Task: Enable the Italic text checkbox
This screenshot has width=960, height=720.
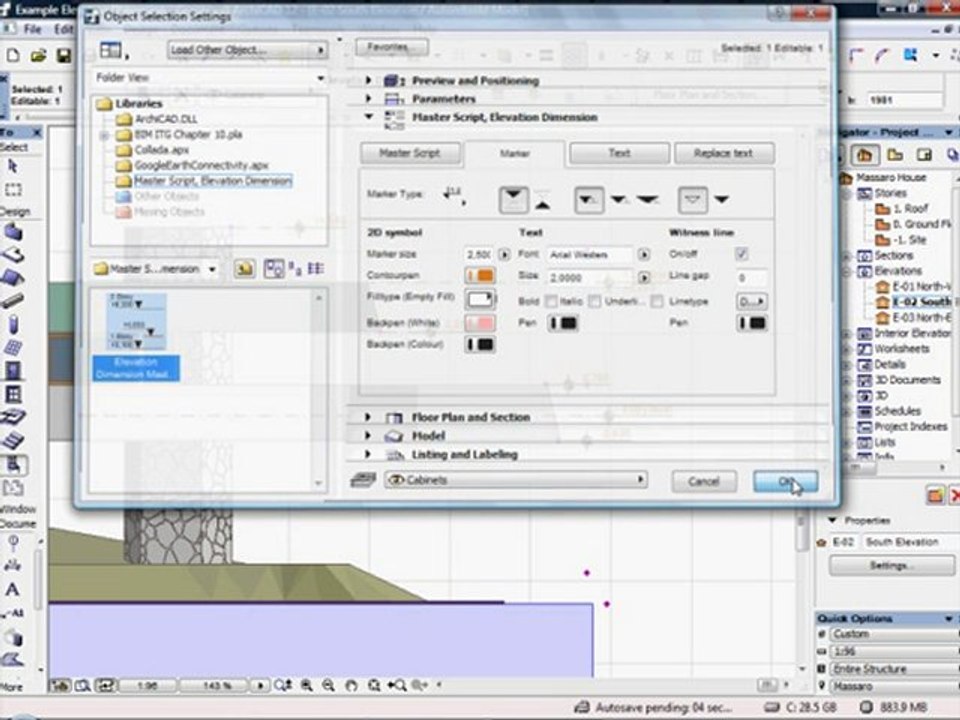Action: pos(594,301)
